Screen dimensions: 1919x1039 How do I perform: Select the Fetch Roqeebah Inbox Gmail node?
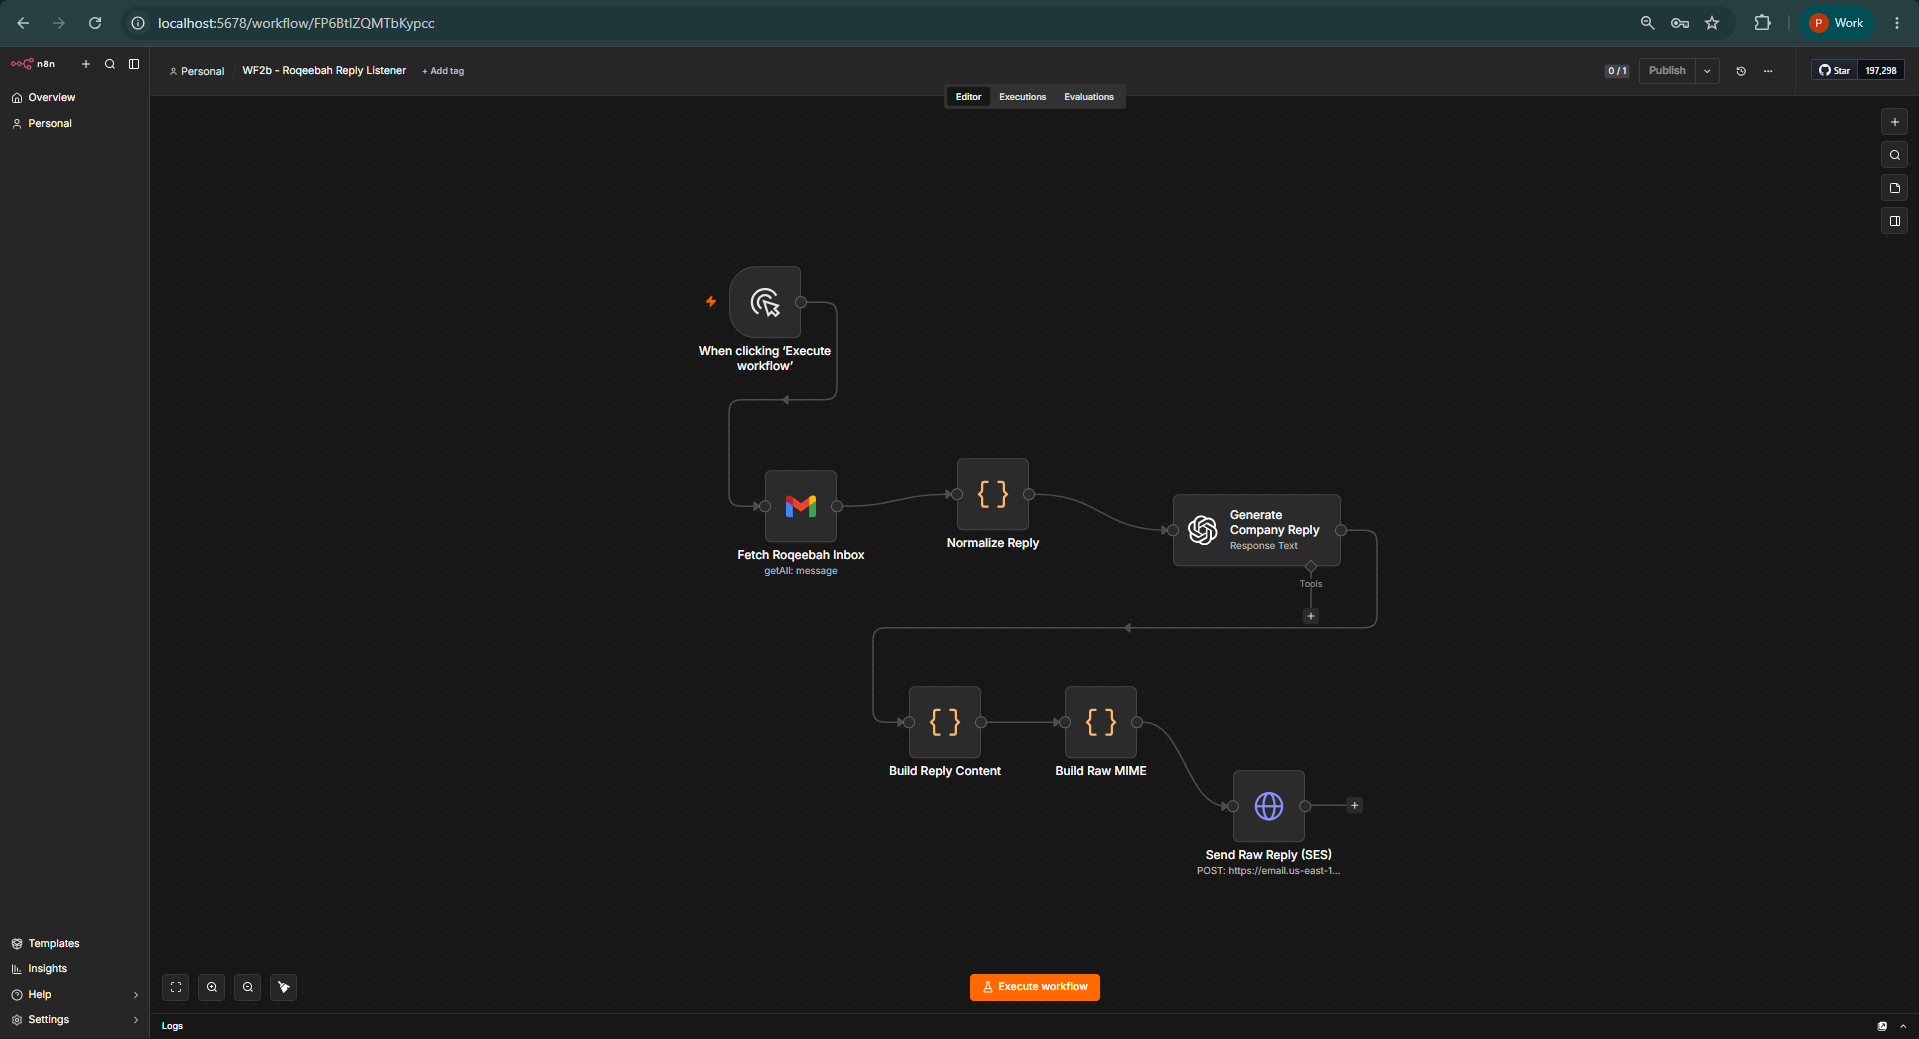tap(801, 506)
